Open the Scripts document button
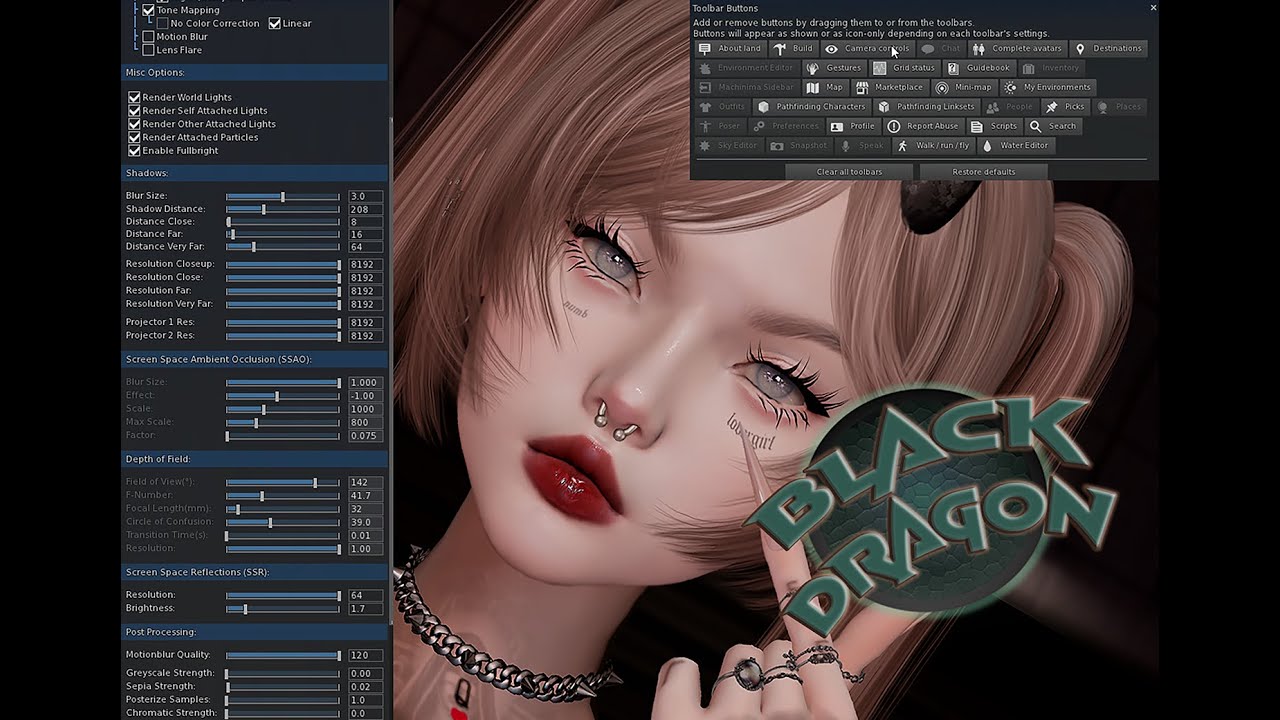Screen dimensions: 1280x720 pyautogui.click(x=994, y=126)
